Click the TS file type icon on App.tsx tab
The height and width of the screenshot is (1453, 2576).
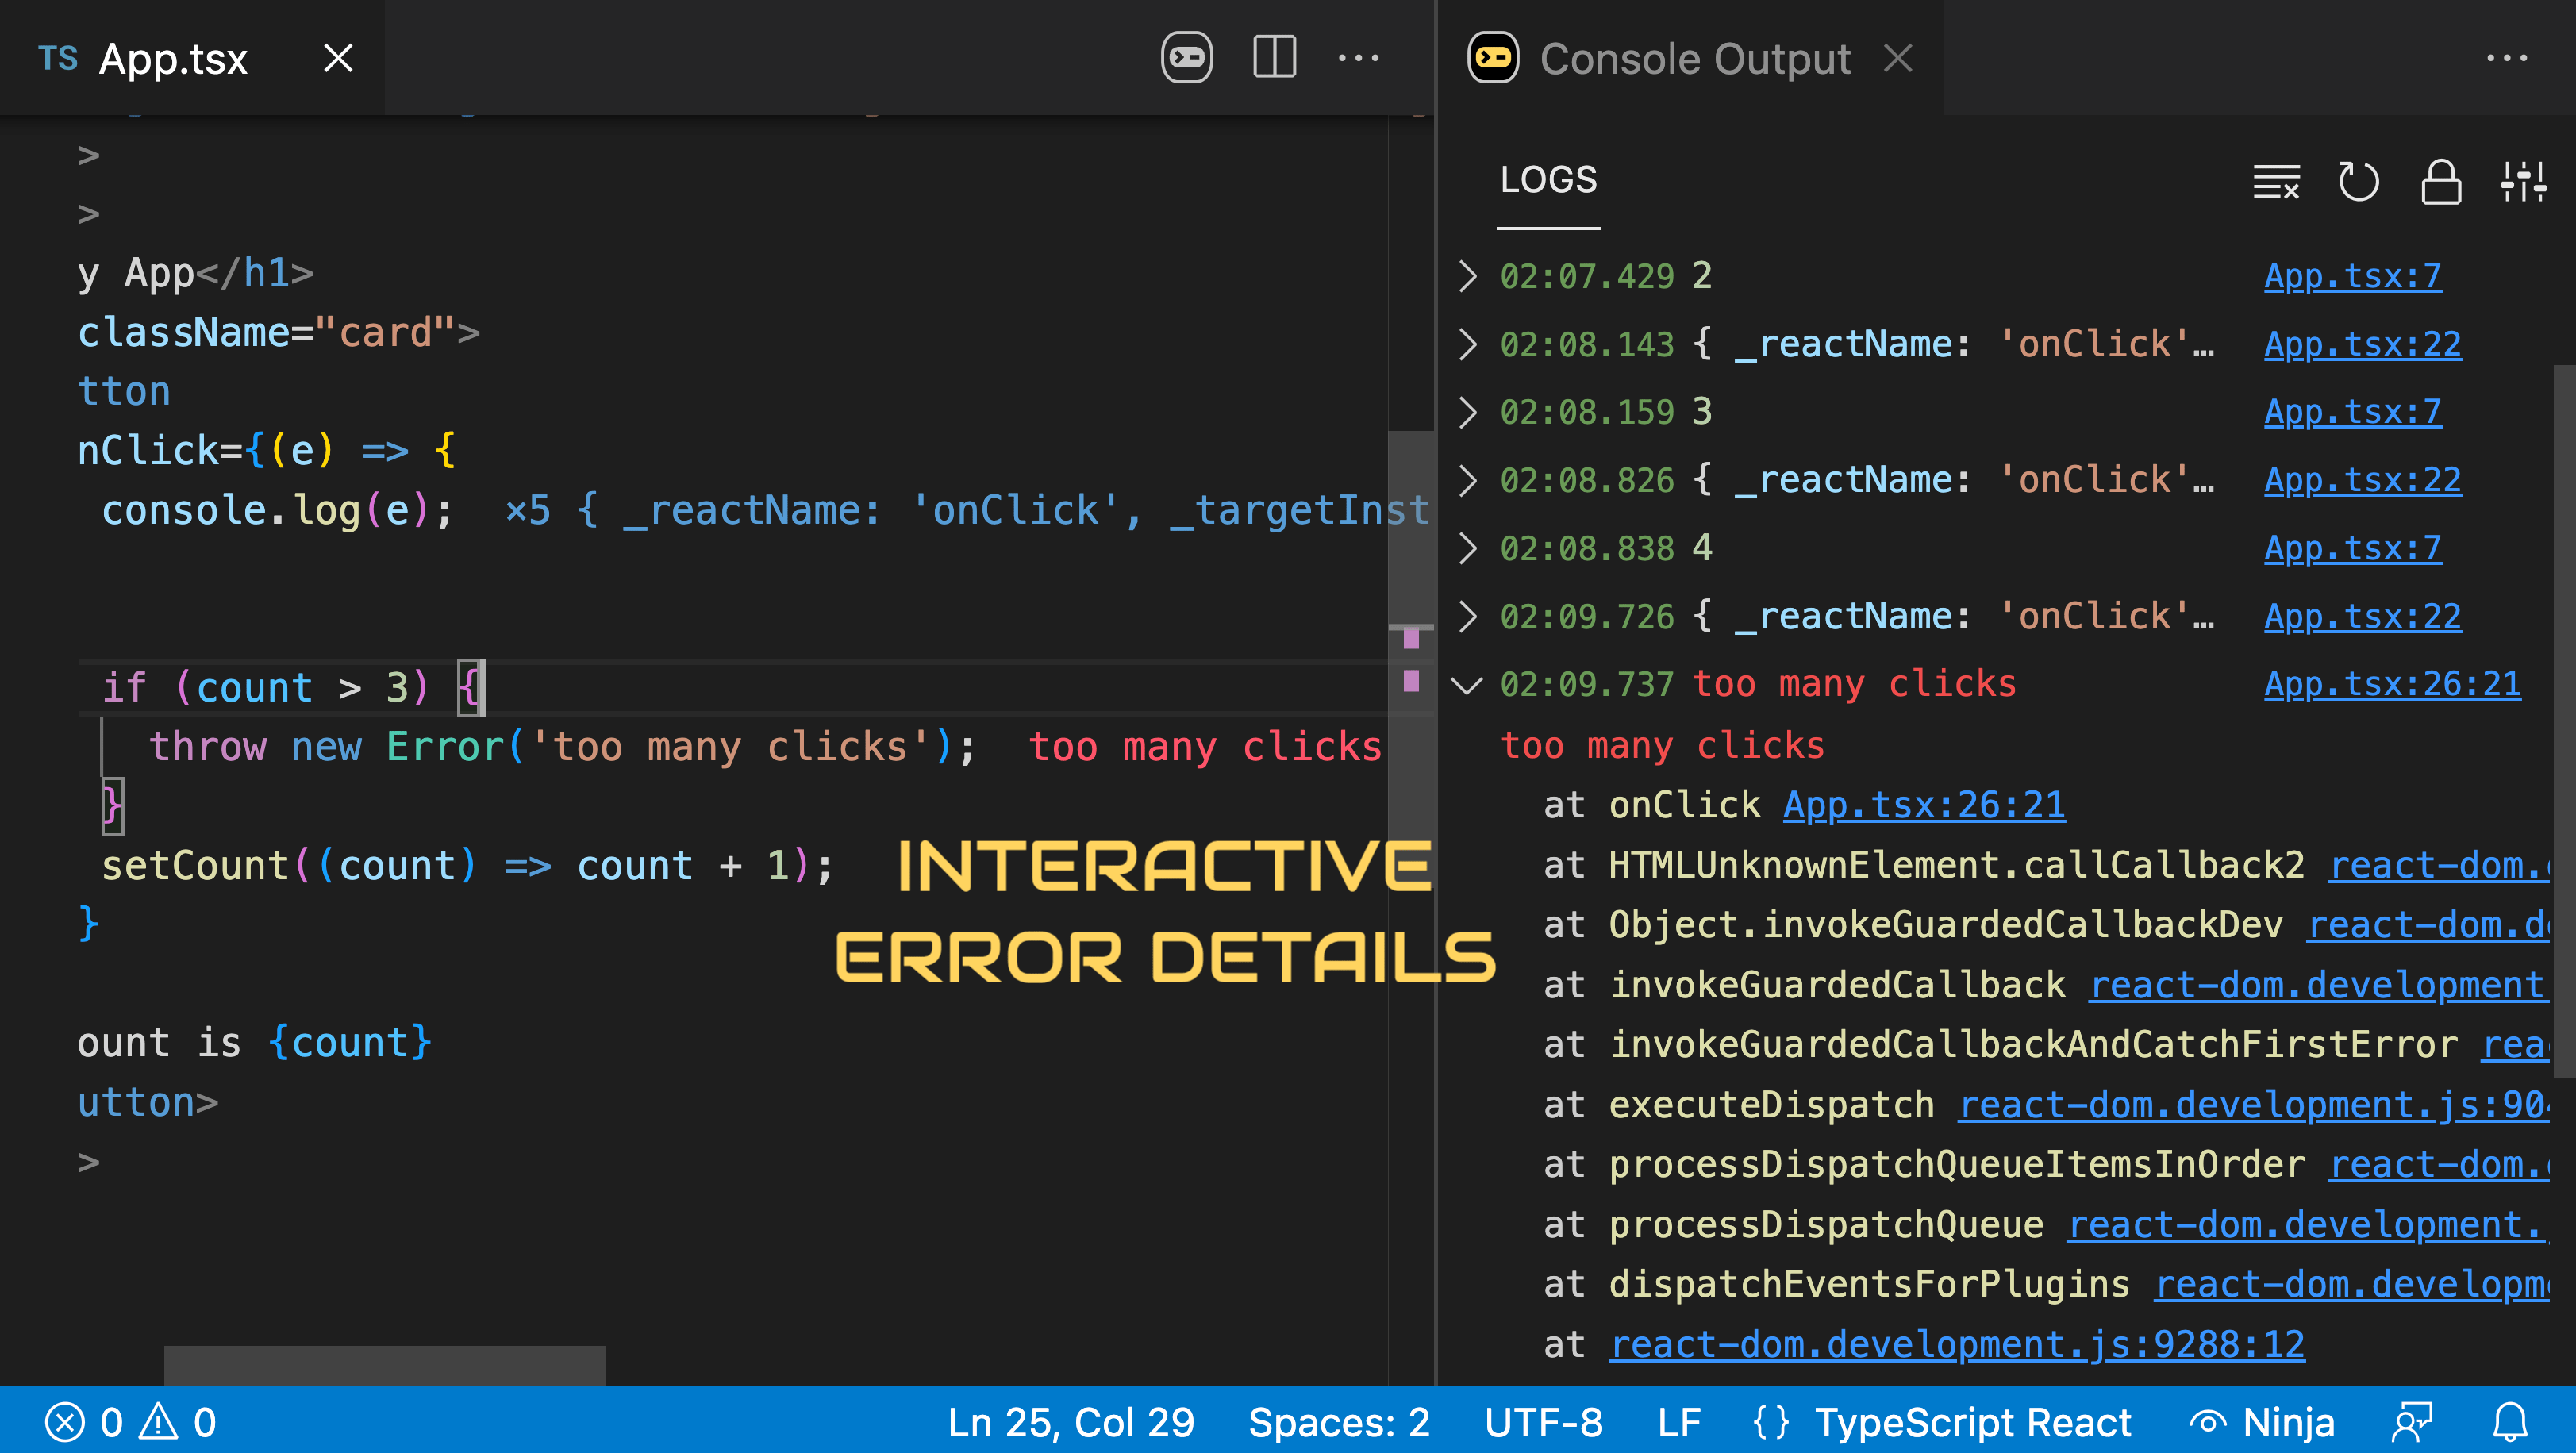click(58, 58)
